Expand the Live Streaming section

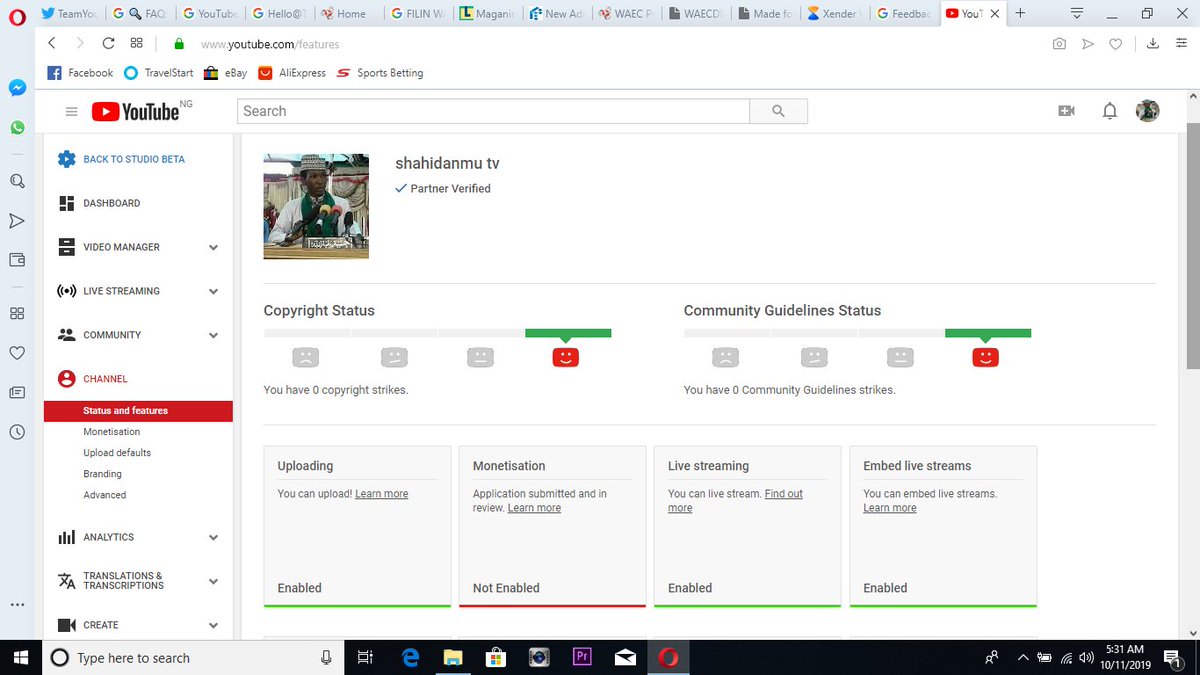[x=213, y=291]
